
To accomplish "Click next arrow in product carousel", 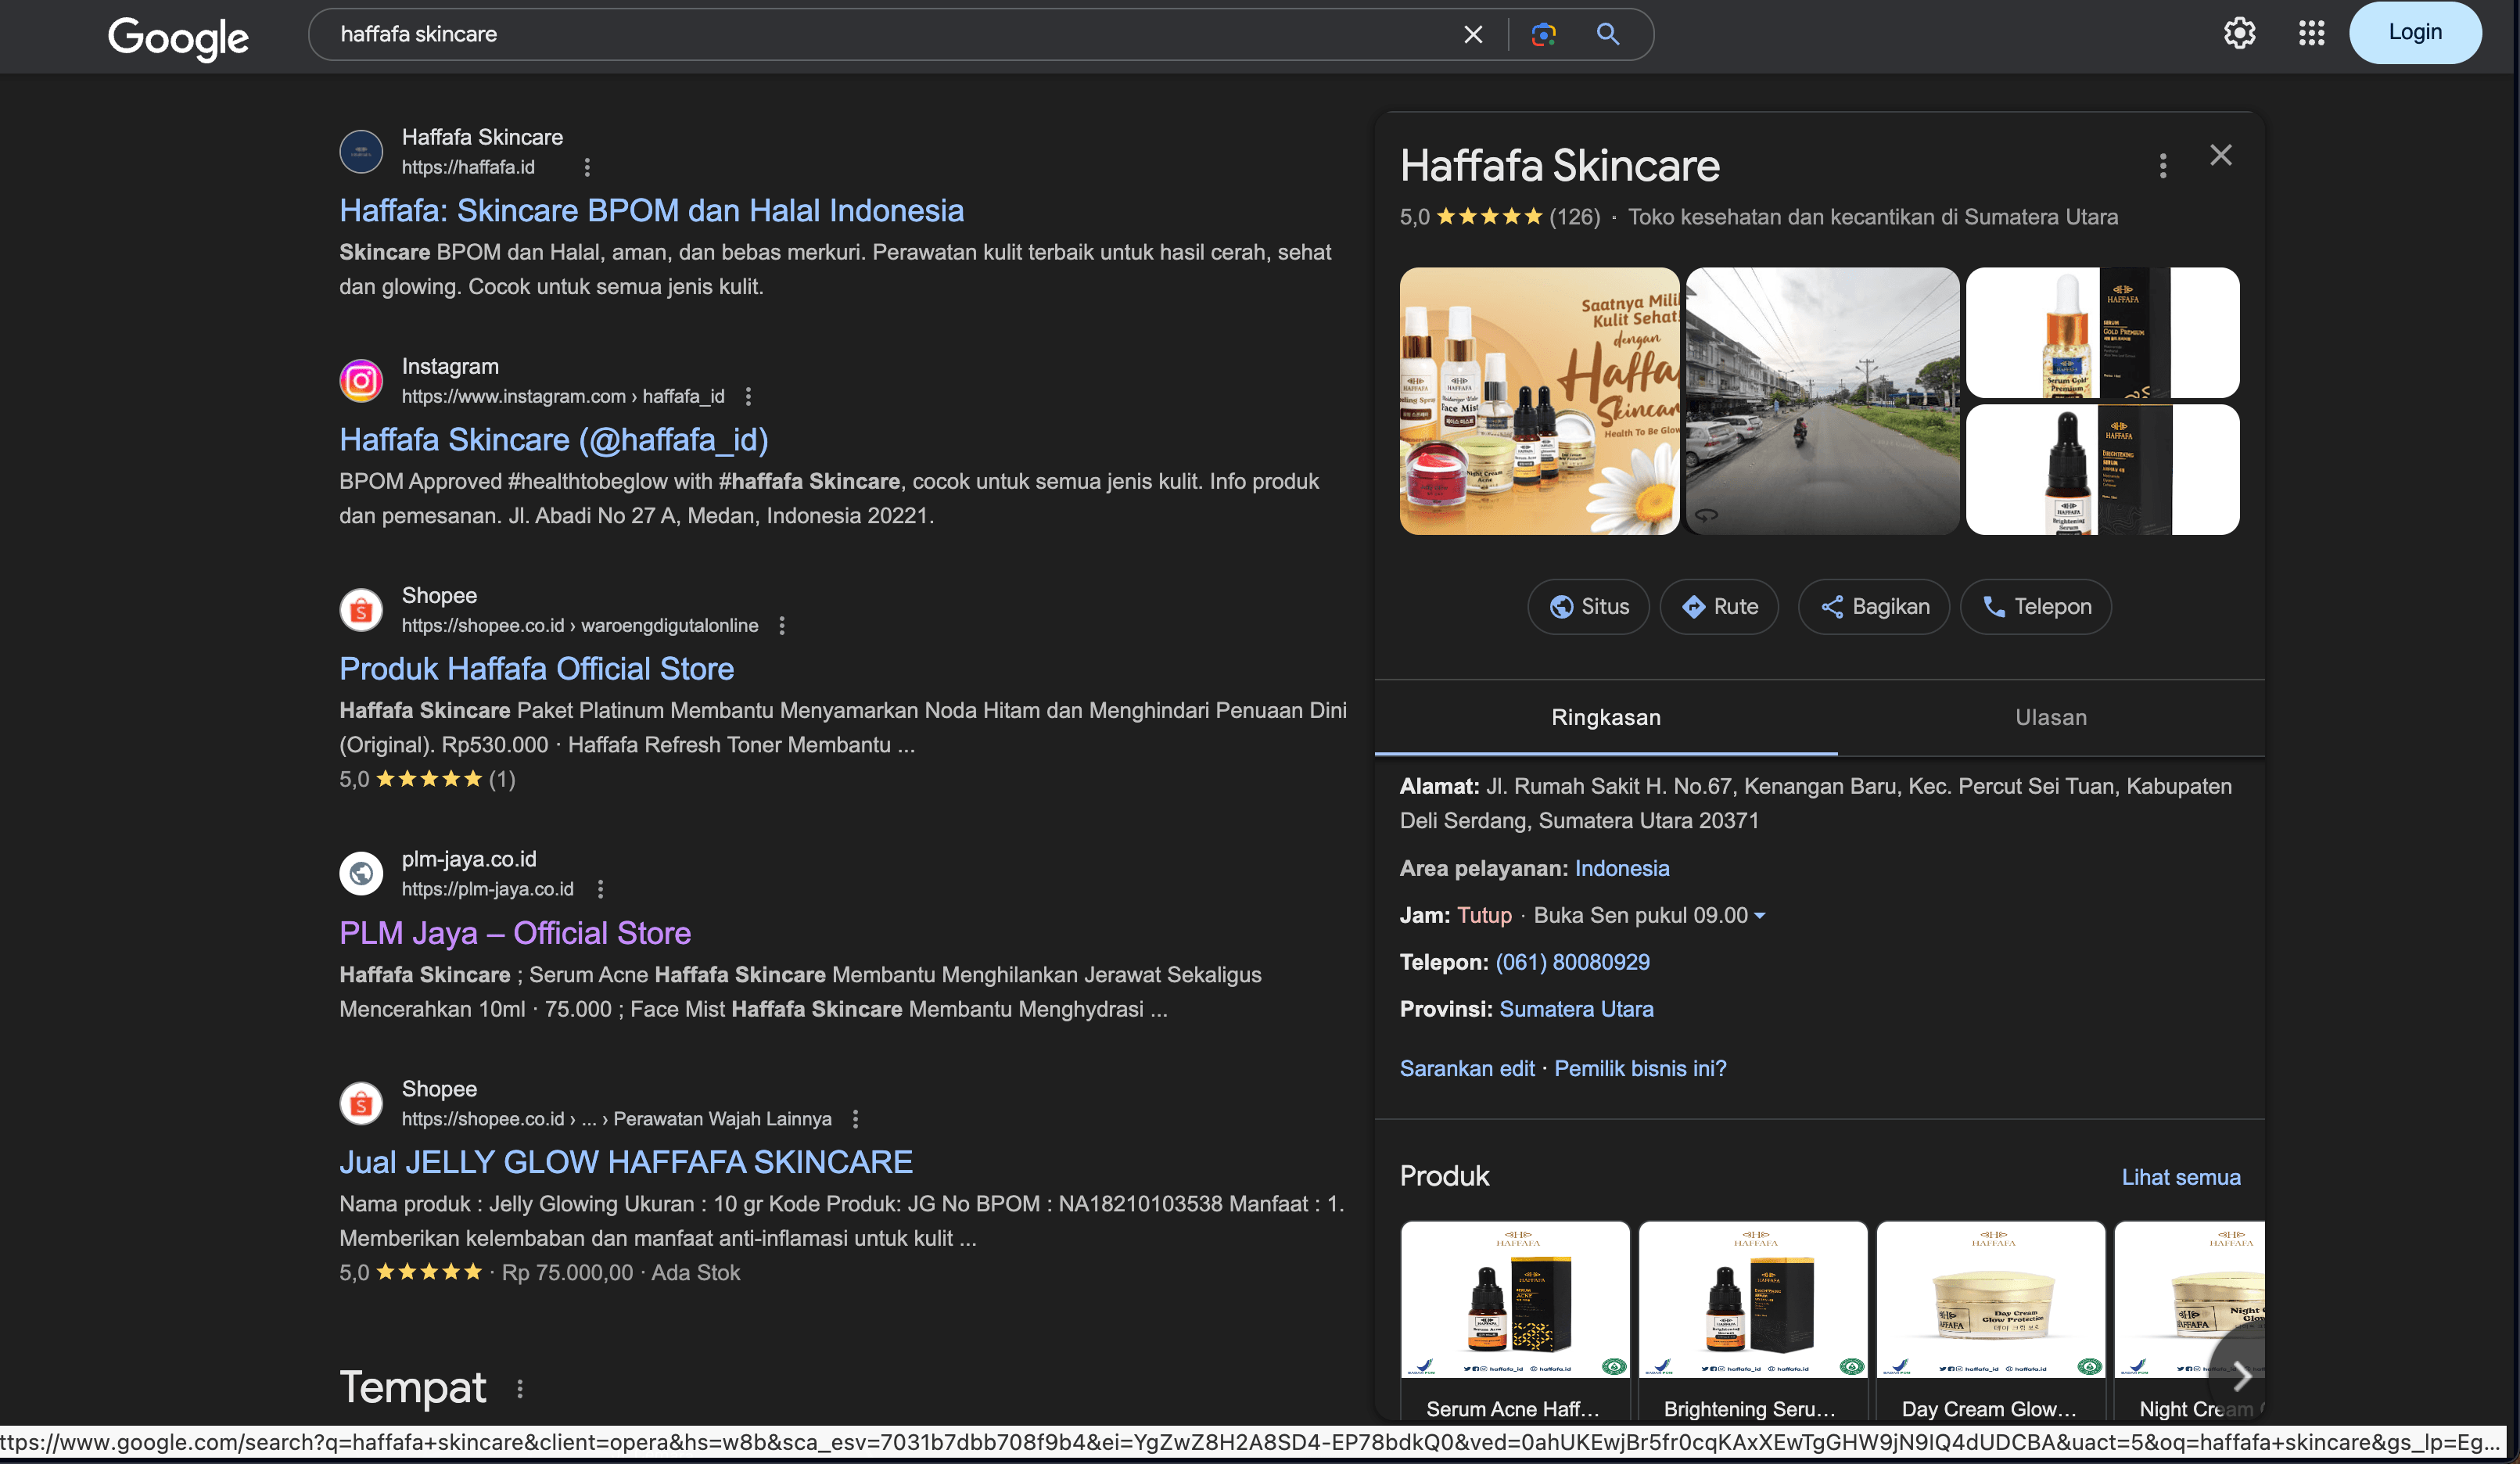I will click(2241, 1376).
